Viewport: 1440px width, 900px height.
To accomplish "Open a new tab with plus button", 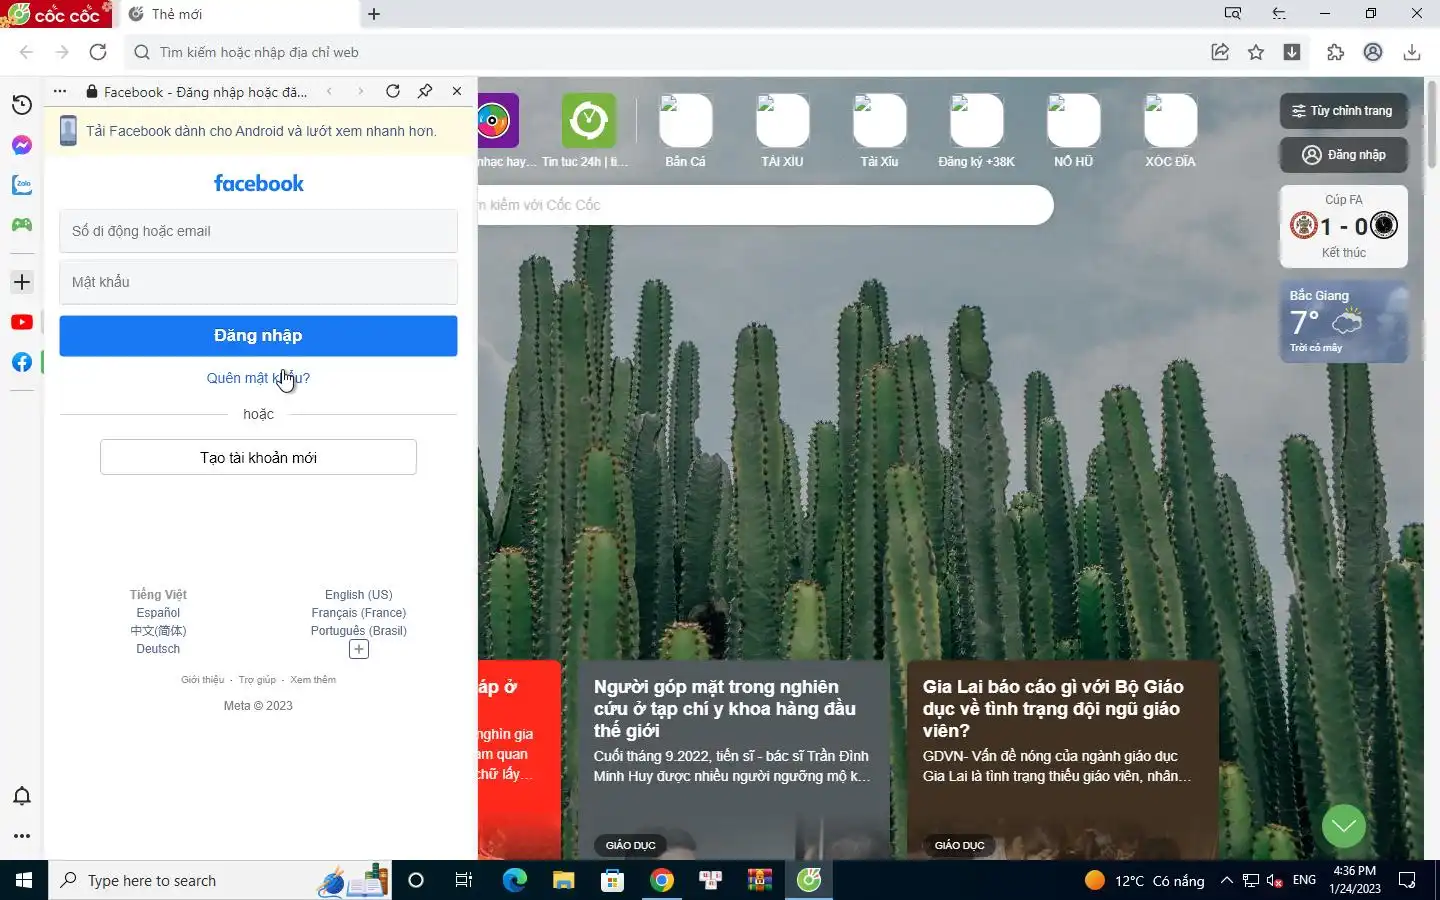I will [x=374, y=14].
